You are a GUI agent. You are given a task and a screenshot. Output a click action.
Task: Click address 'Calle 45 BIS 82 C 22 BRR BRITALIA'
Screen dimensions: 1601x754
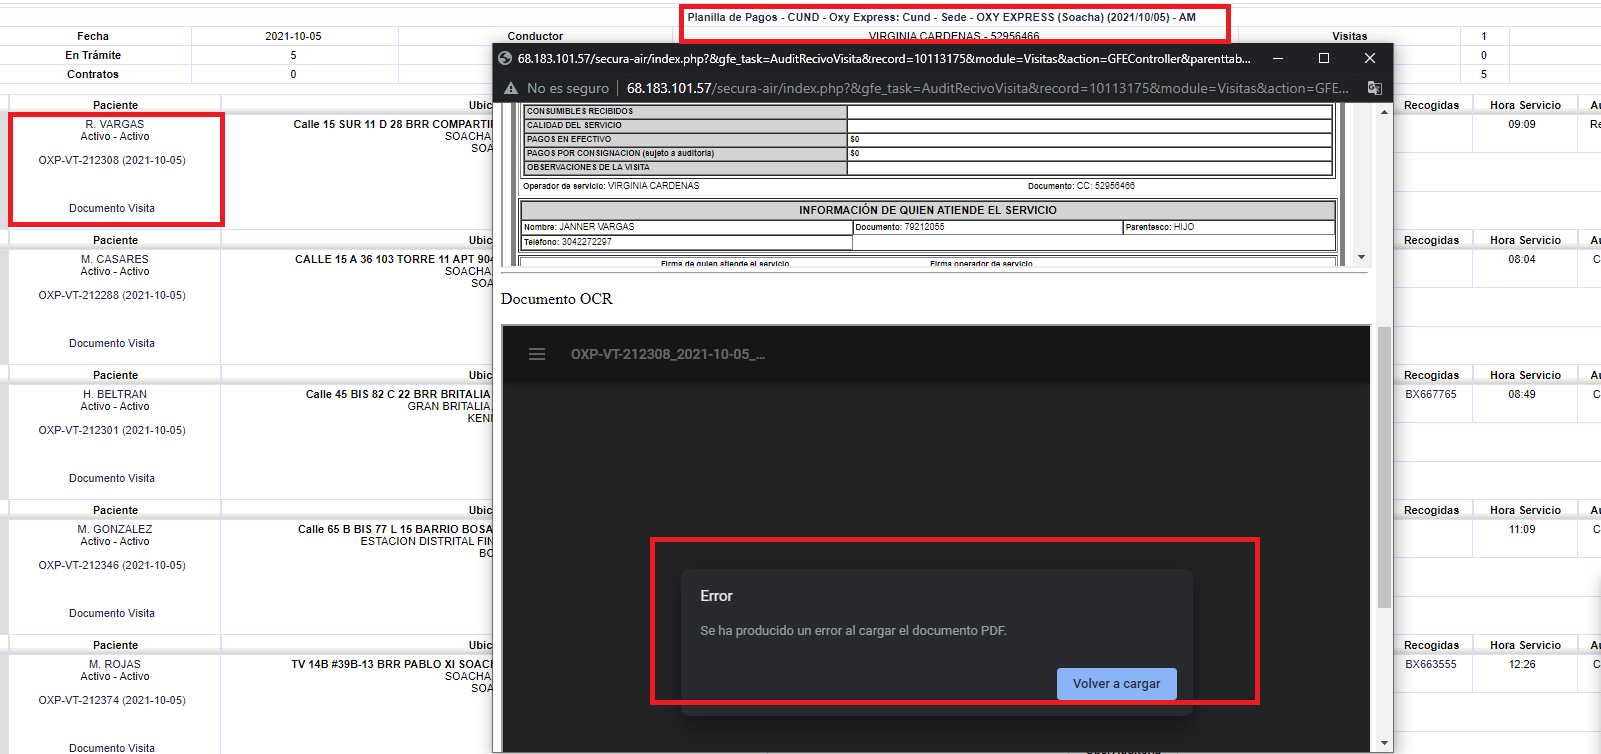coord(398,394)
